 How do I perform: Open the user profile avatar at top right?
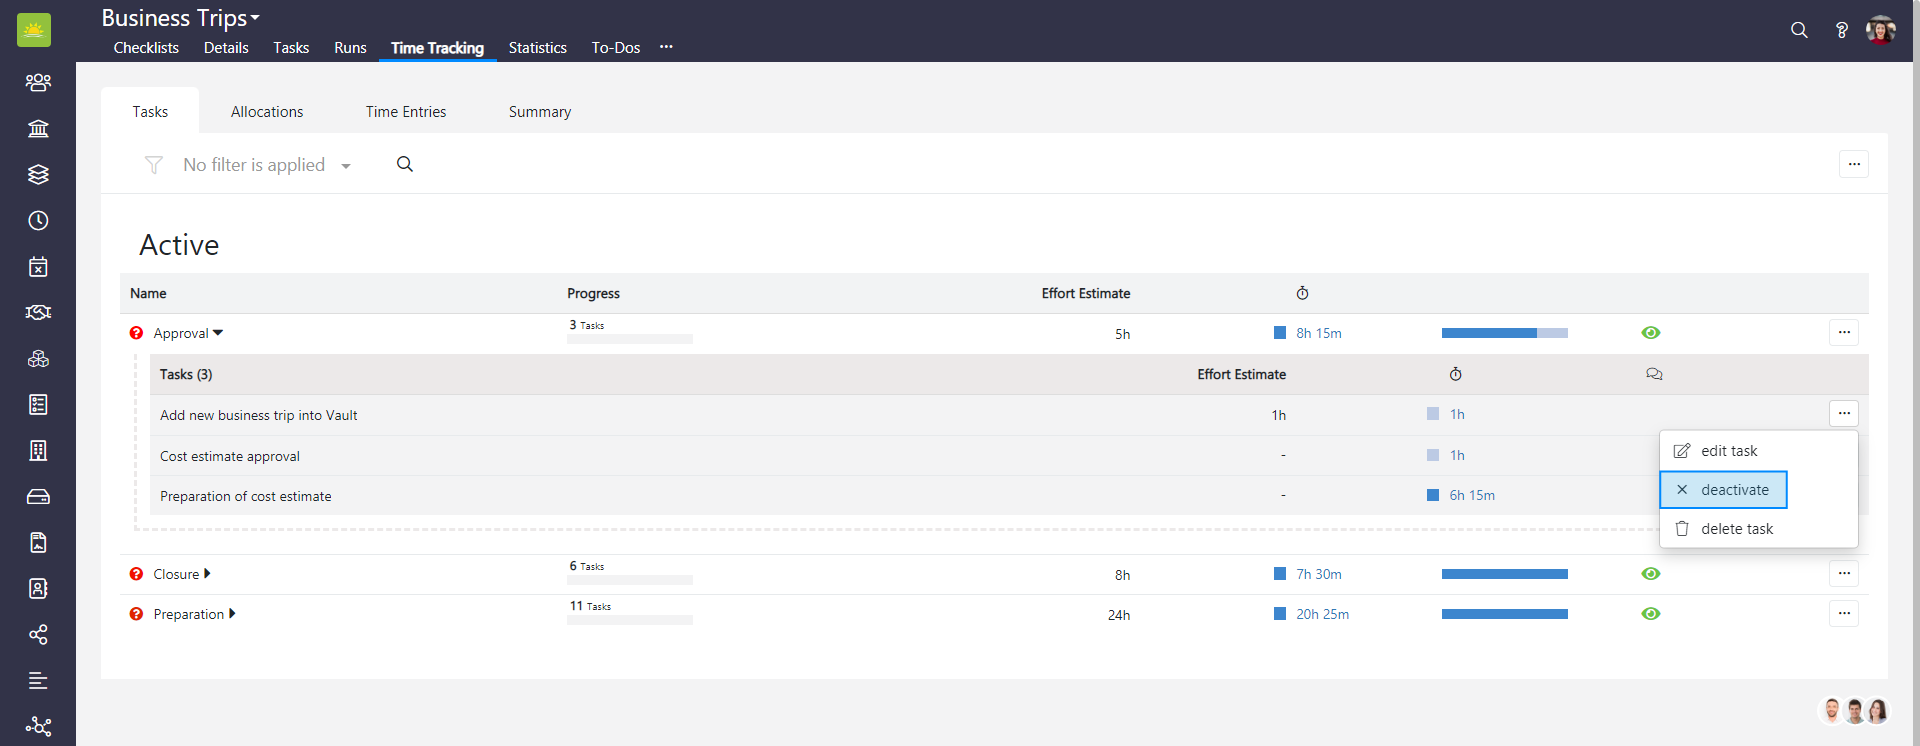(x=1880, y=30)
